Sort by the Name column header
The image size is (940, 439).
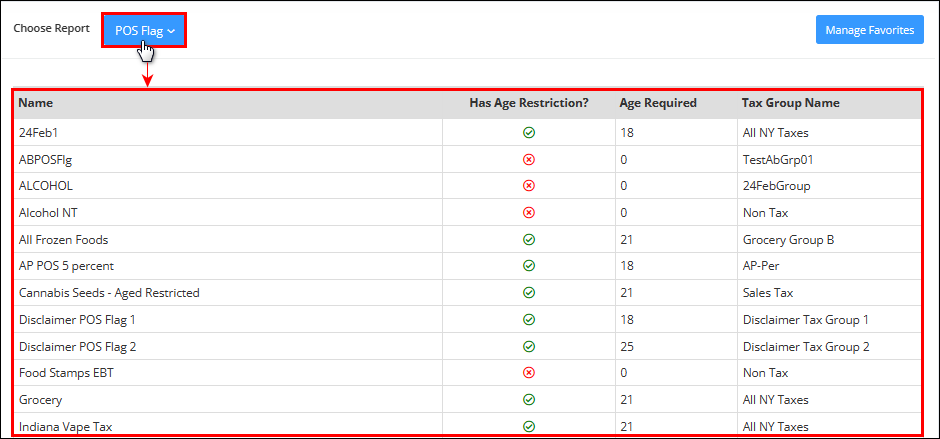pyautogui.click(x=35, y=103)
